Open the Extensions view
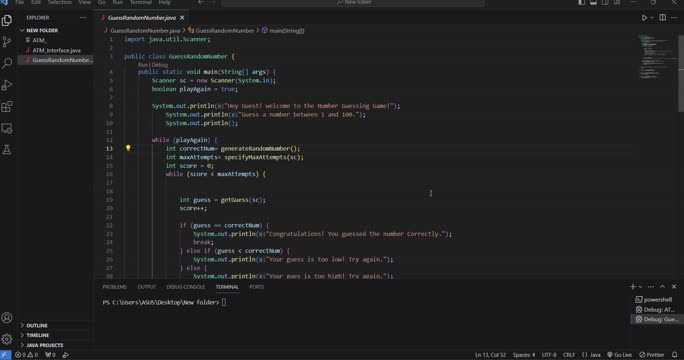This screenshot has width=684, height=360. pyautogui.click(x=7, y=106)
